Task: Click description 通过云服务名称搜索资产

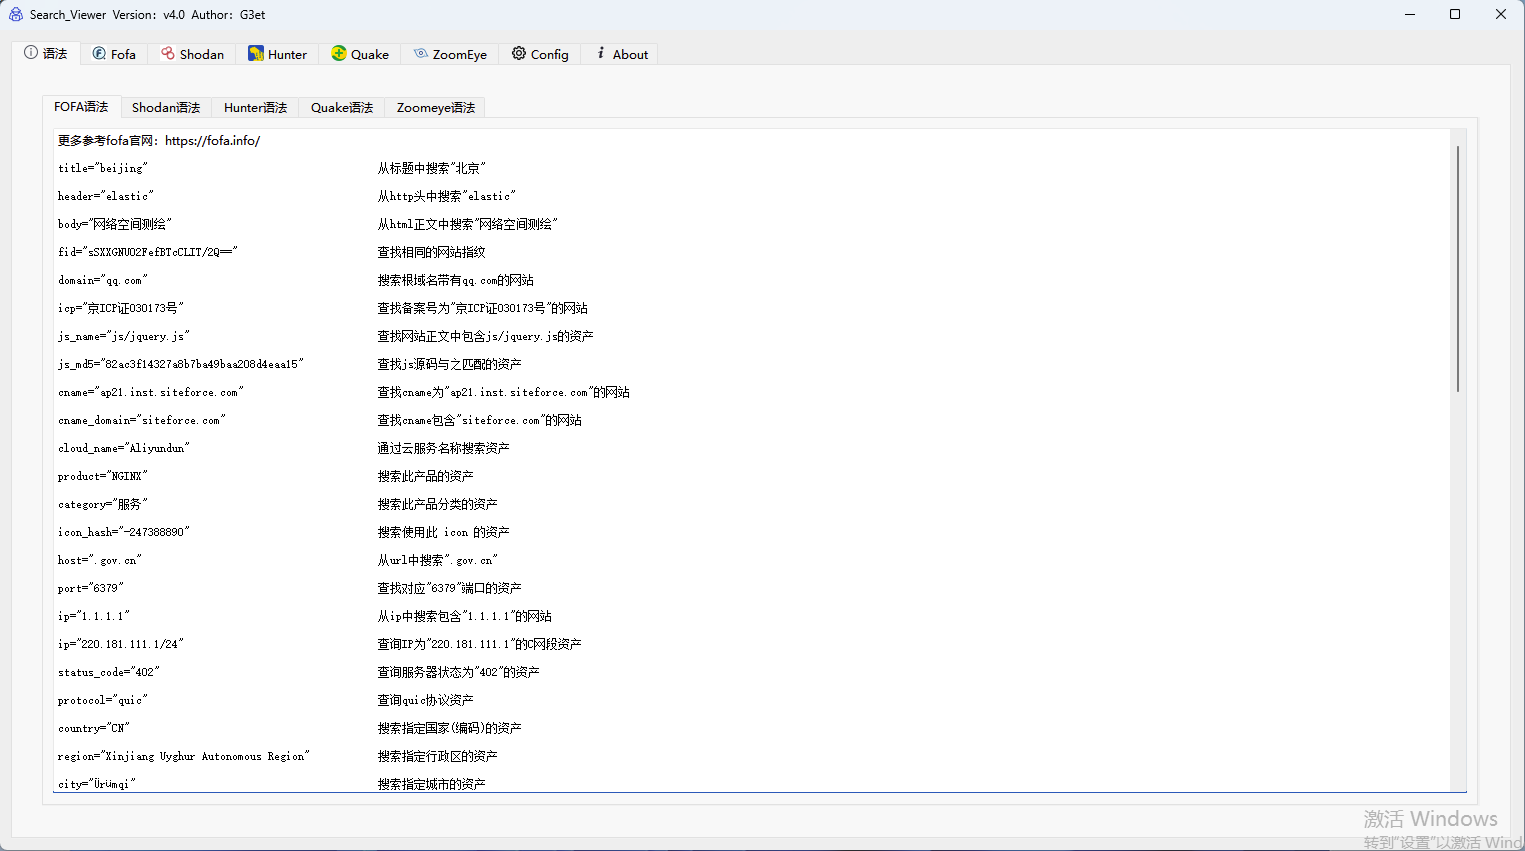Action: (443, 449)
